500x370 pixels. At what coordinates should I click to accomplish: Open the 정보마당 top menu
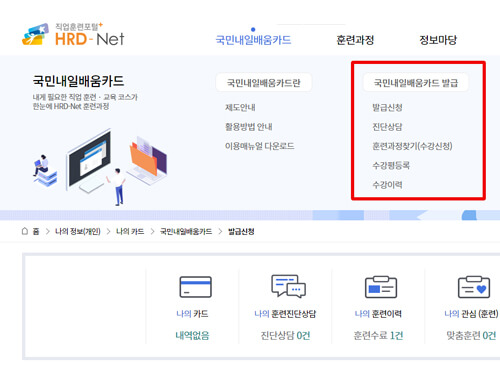coord(438,40)
